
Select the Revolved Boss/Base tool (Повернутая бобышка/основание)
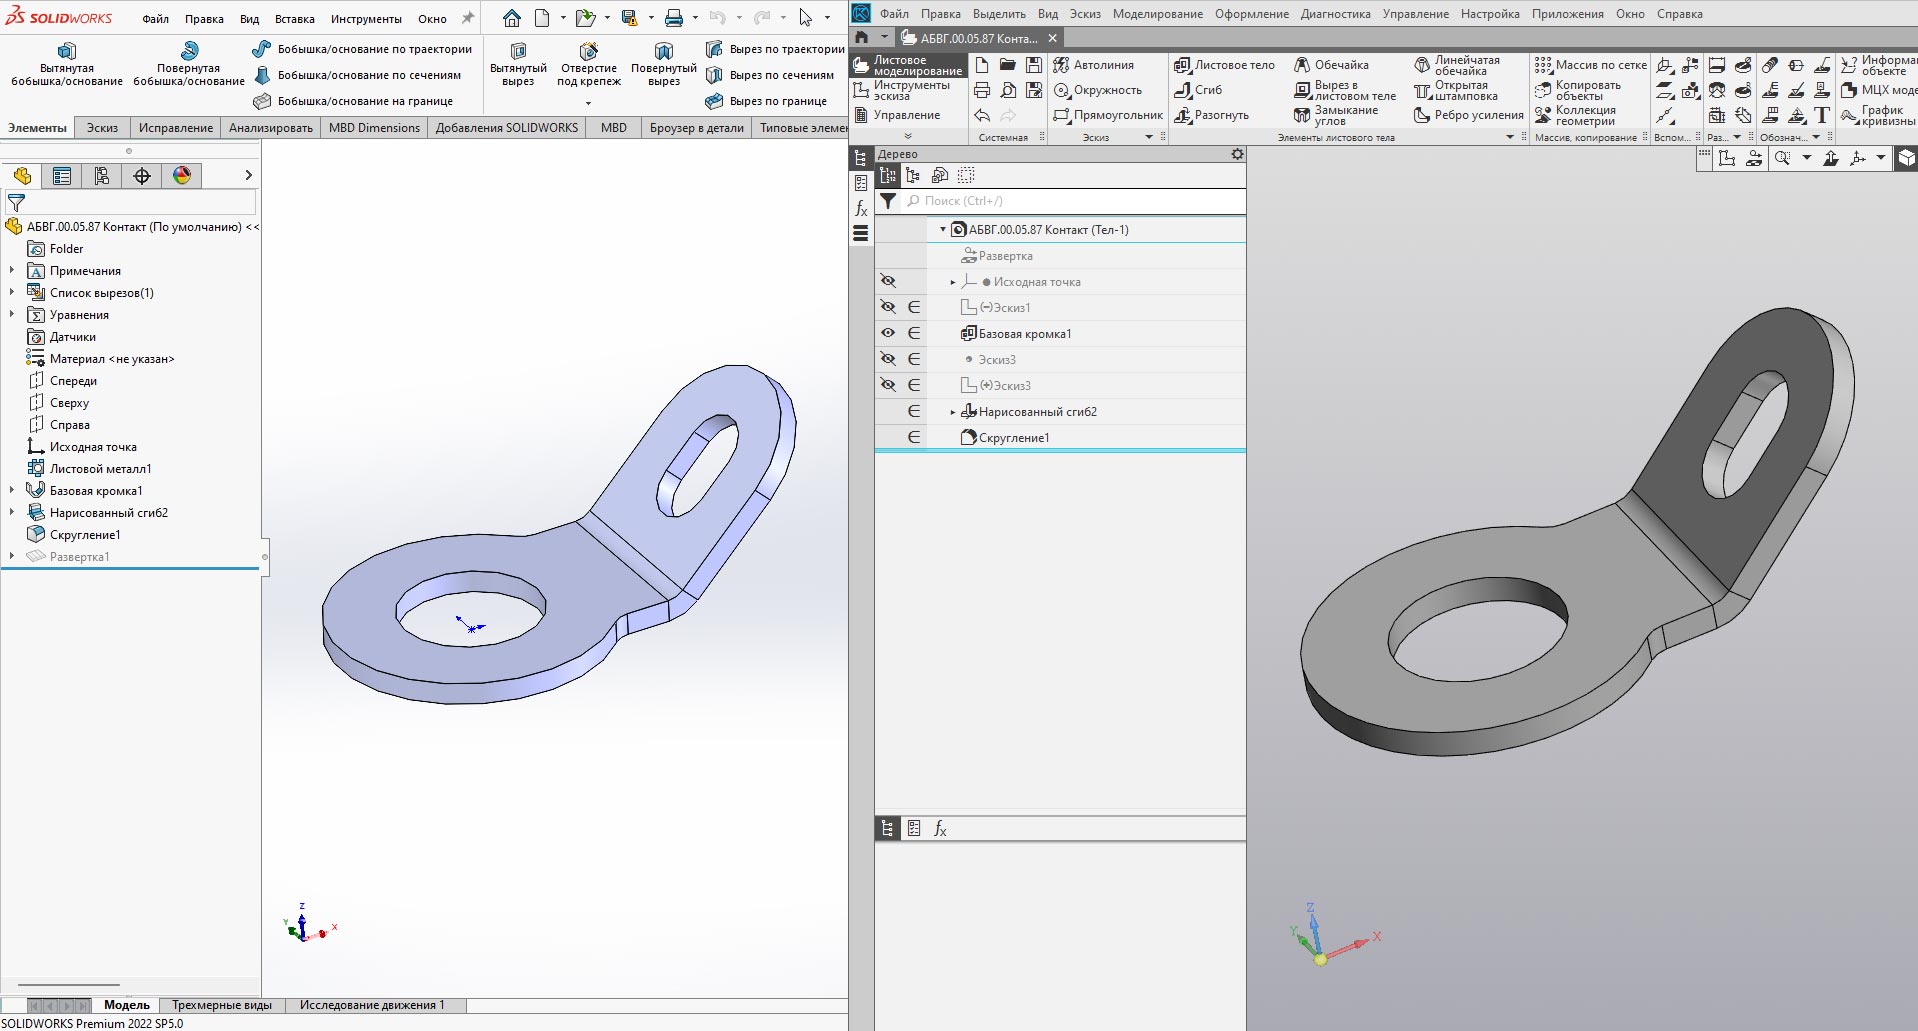[189, 52]
